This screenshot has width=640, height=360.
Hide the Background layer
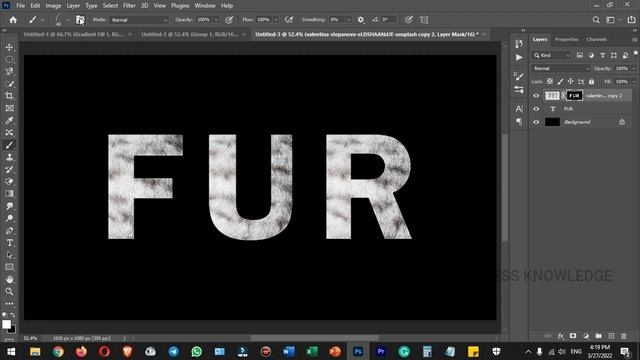(536, 122)
